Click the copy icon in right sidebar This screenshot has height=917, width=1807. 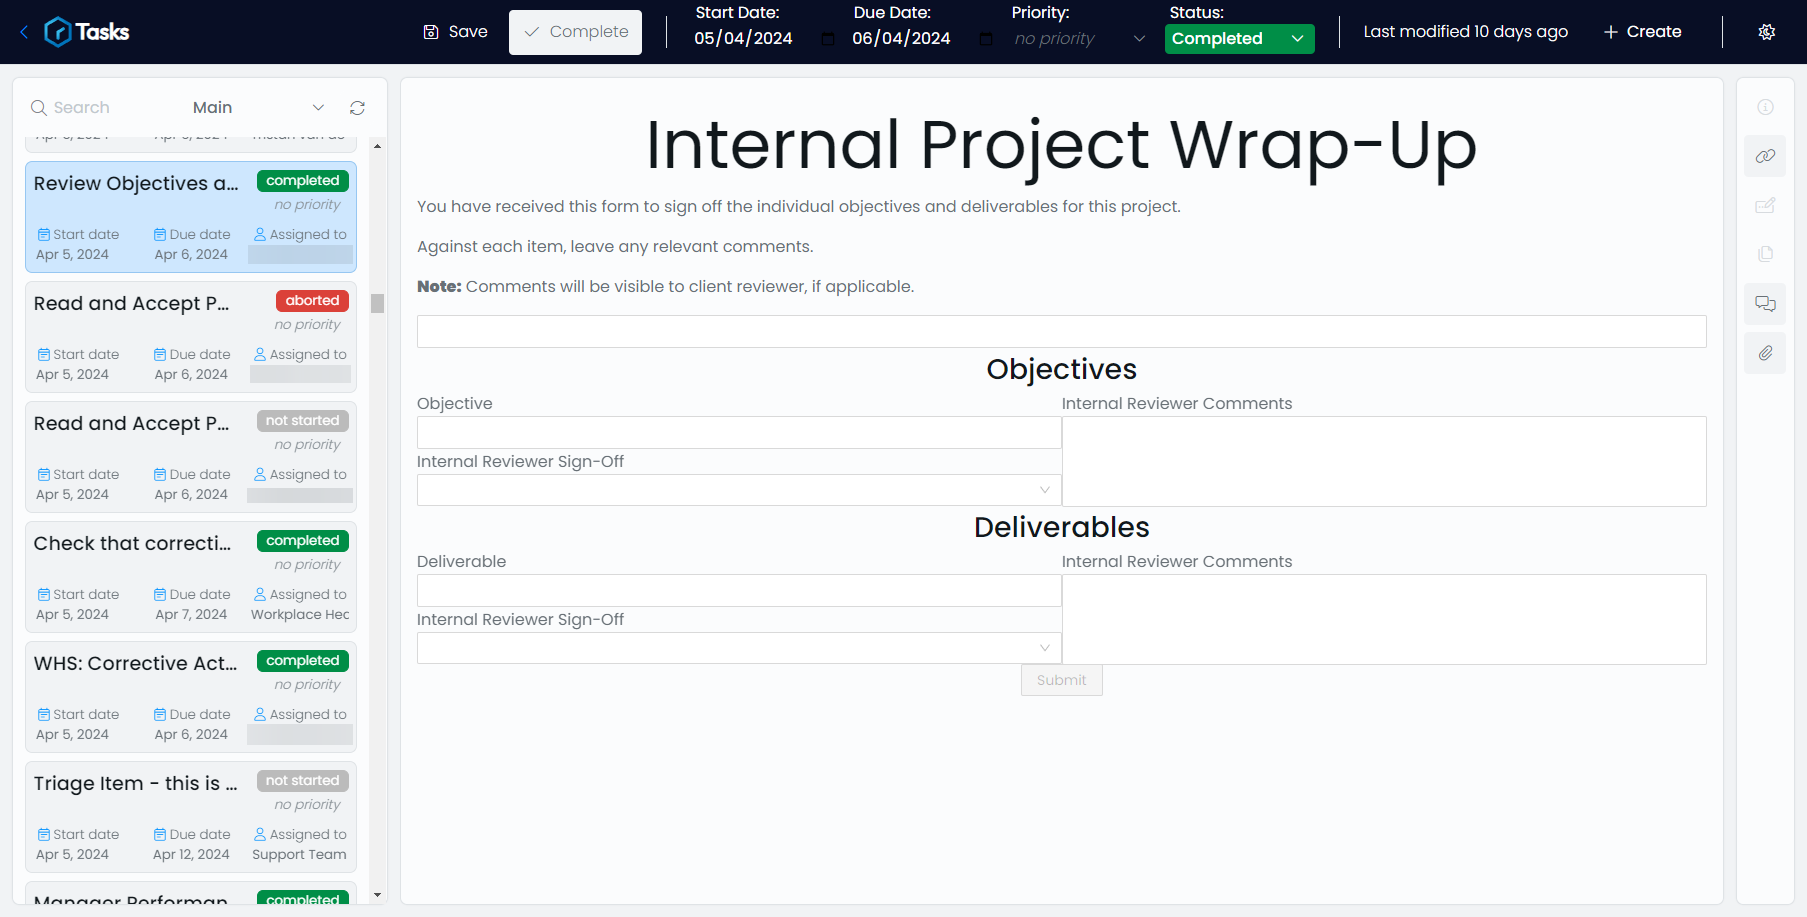click(1766, 254)
